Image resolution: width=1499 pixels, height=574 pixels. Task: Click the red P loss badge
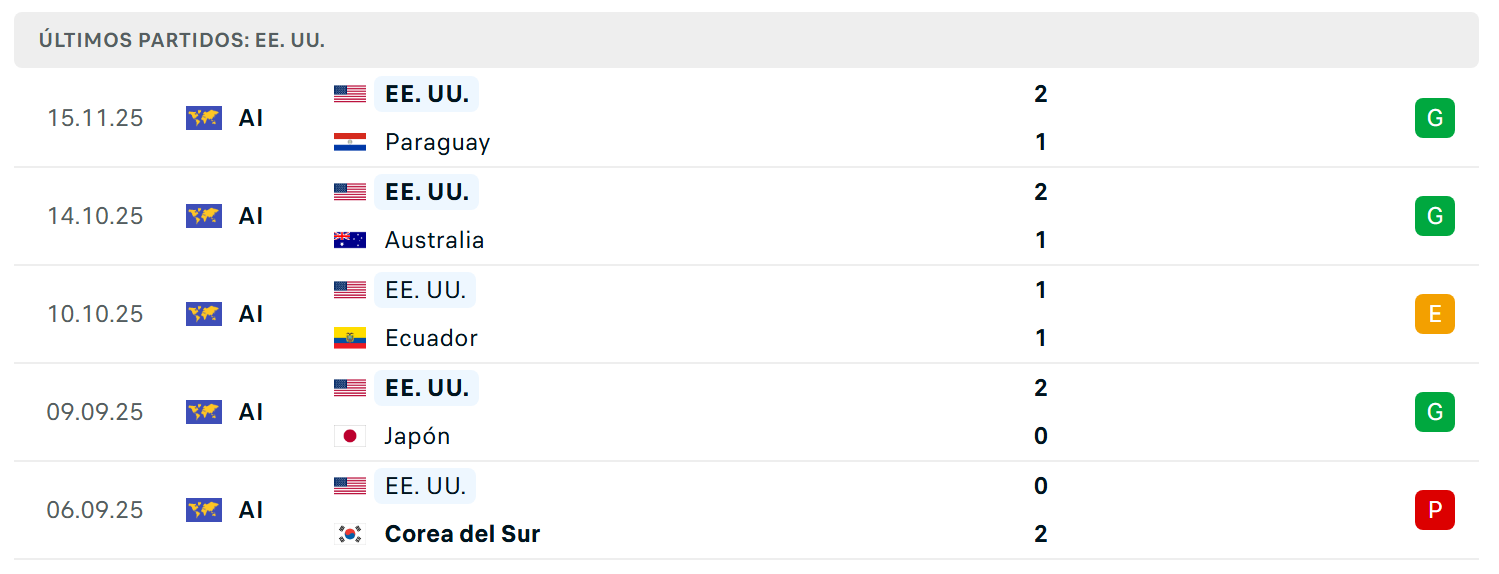pyautogui.click(x=1434, y=510)
